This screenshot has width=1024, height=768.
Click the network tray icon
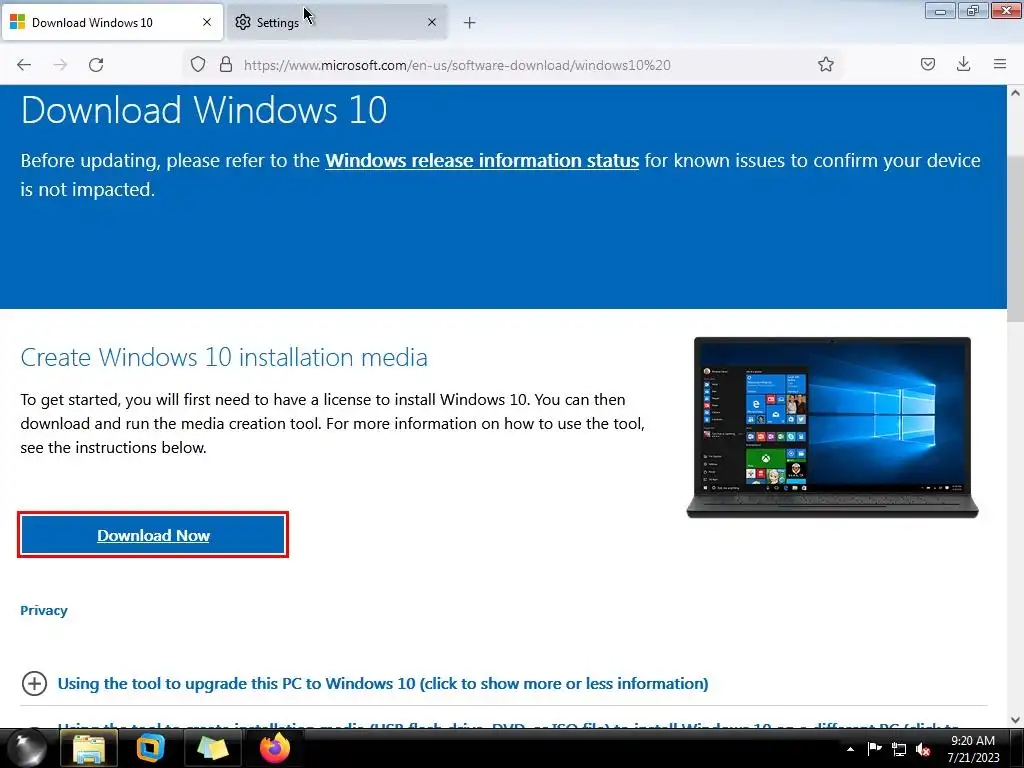coord(899,750)
